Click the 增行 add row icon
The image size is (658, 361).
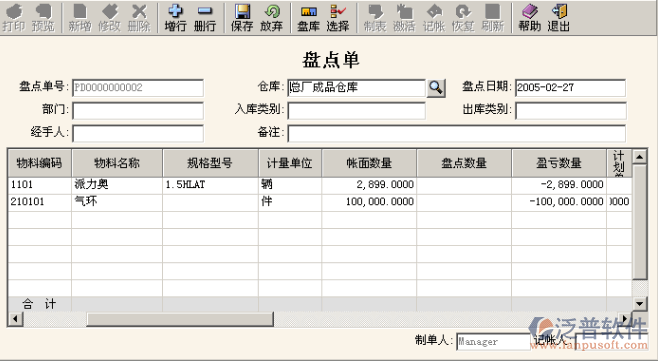click(175, 18)
